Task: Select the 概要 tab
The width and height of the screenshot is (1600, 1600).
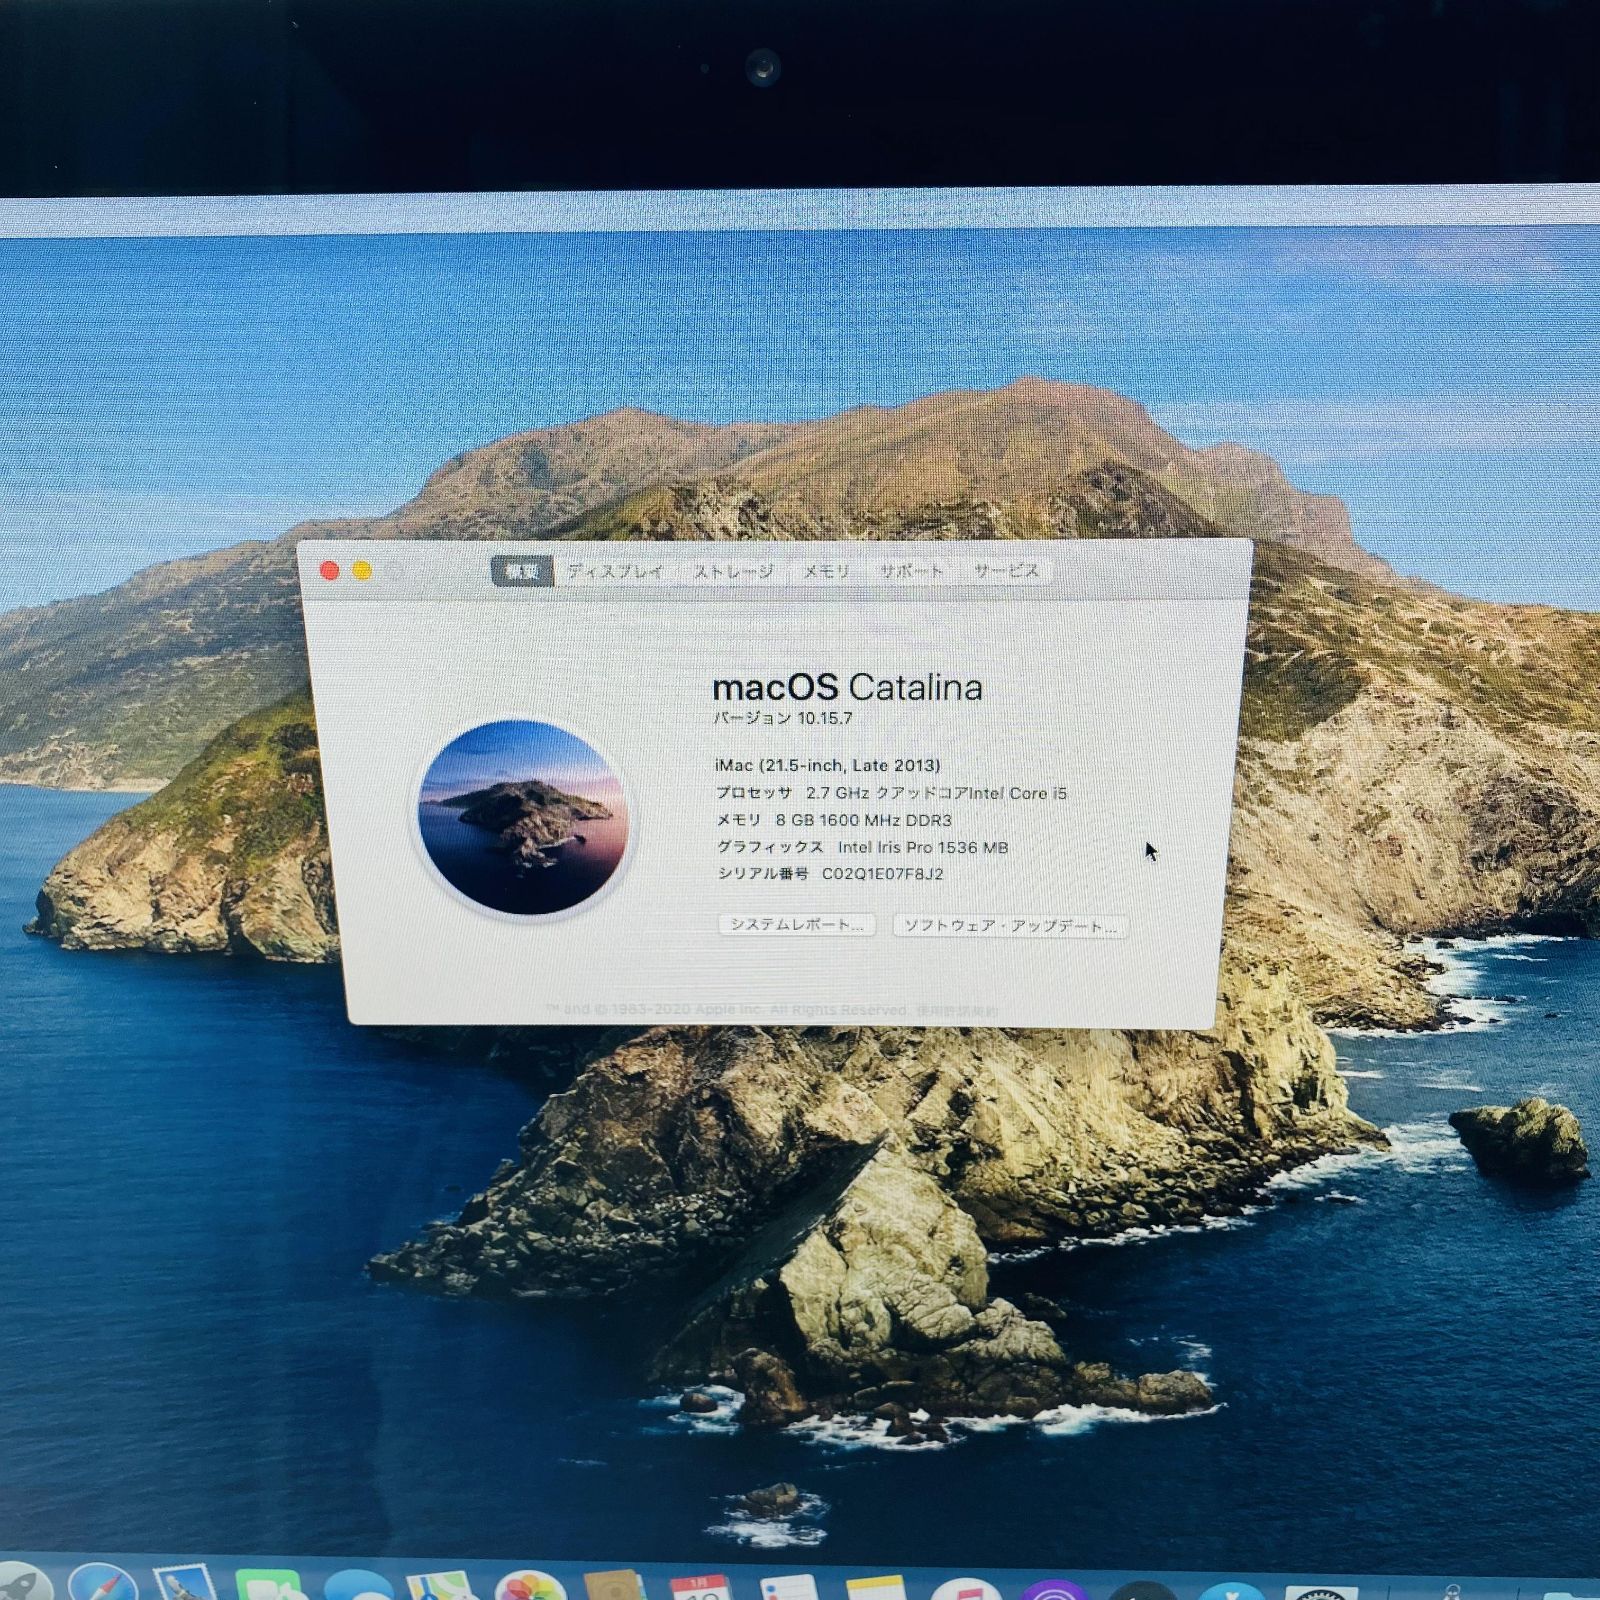Action: tap(522, 571)
